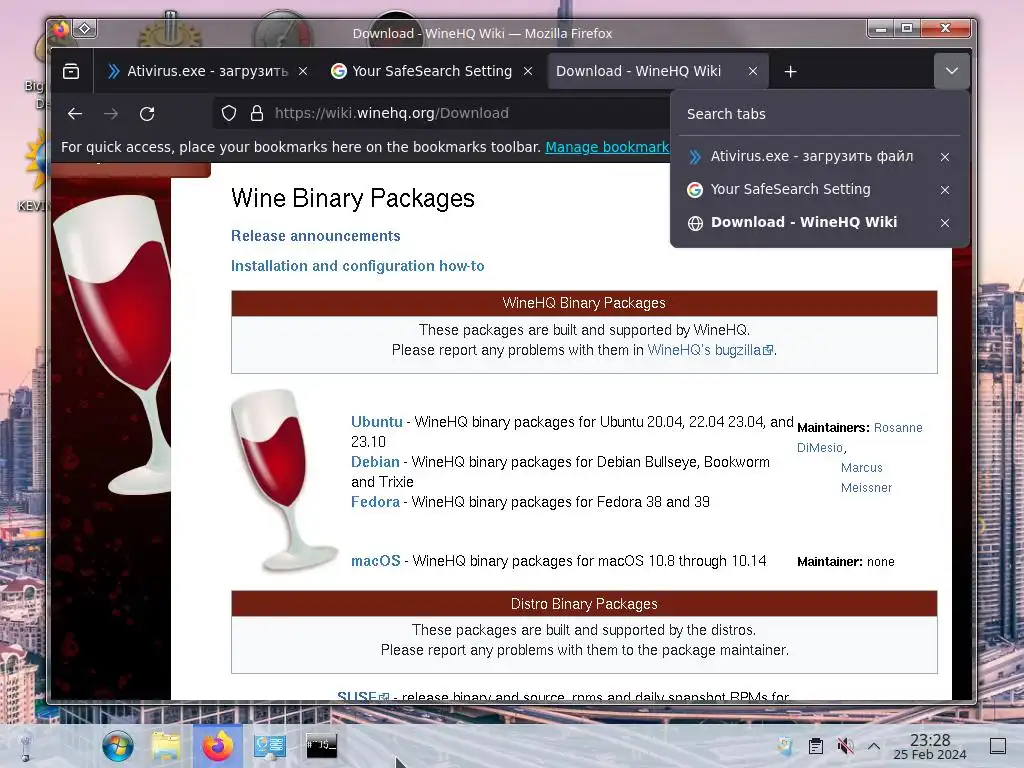Open the macOS packages link

coord(376,561)
